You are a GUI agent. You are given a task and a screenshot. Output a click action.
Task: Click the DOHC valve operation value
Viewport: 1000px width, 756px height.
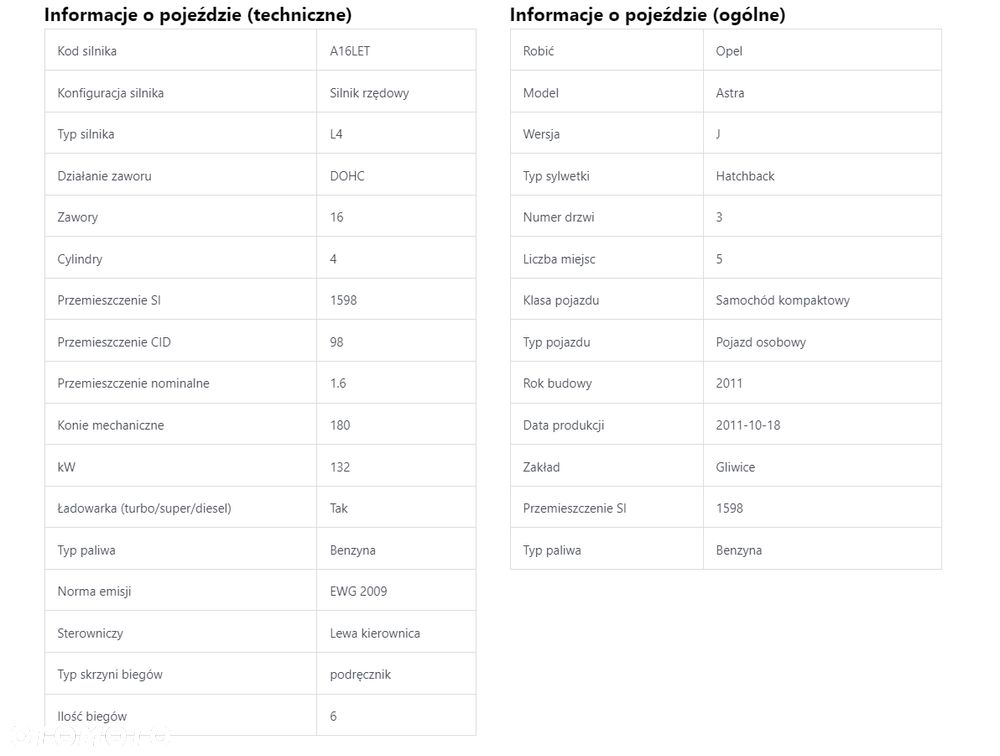pyautogui.click(x=347, y=176)
